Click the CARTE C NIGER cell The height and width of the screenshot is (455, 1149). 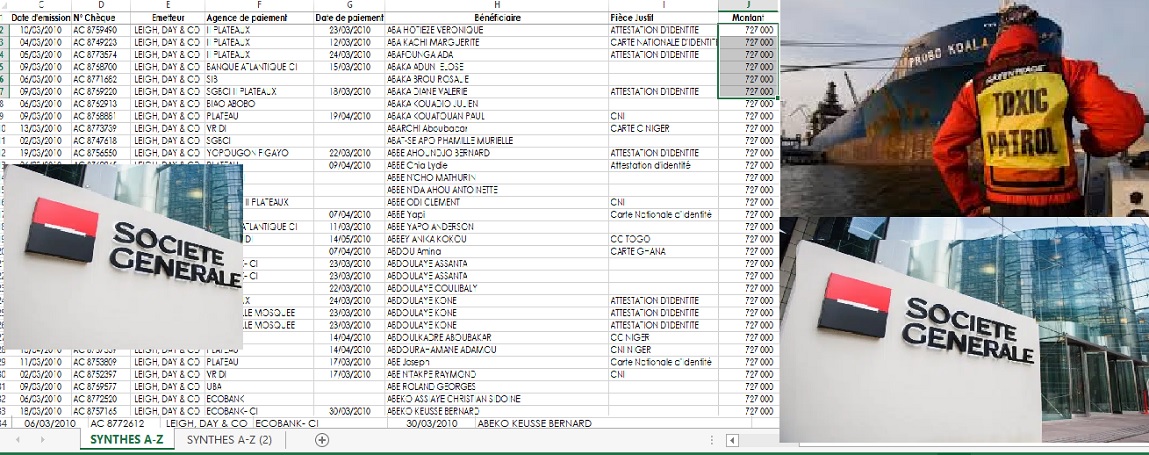[663, 128]
